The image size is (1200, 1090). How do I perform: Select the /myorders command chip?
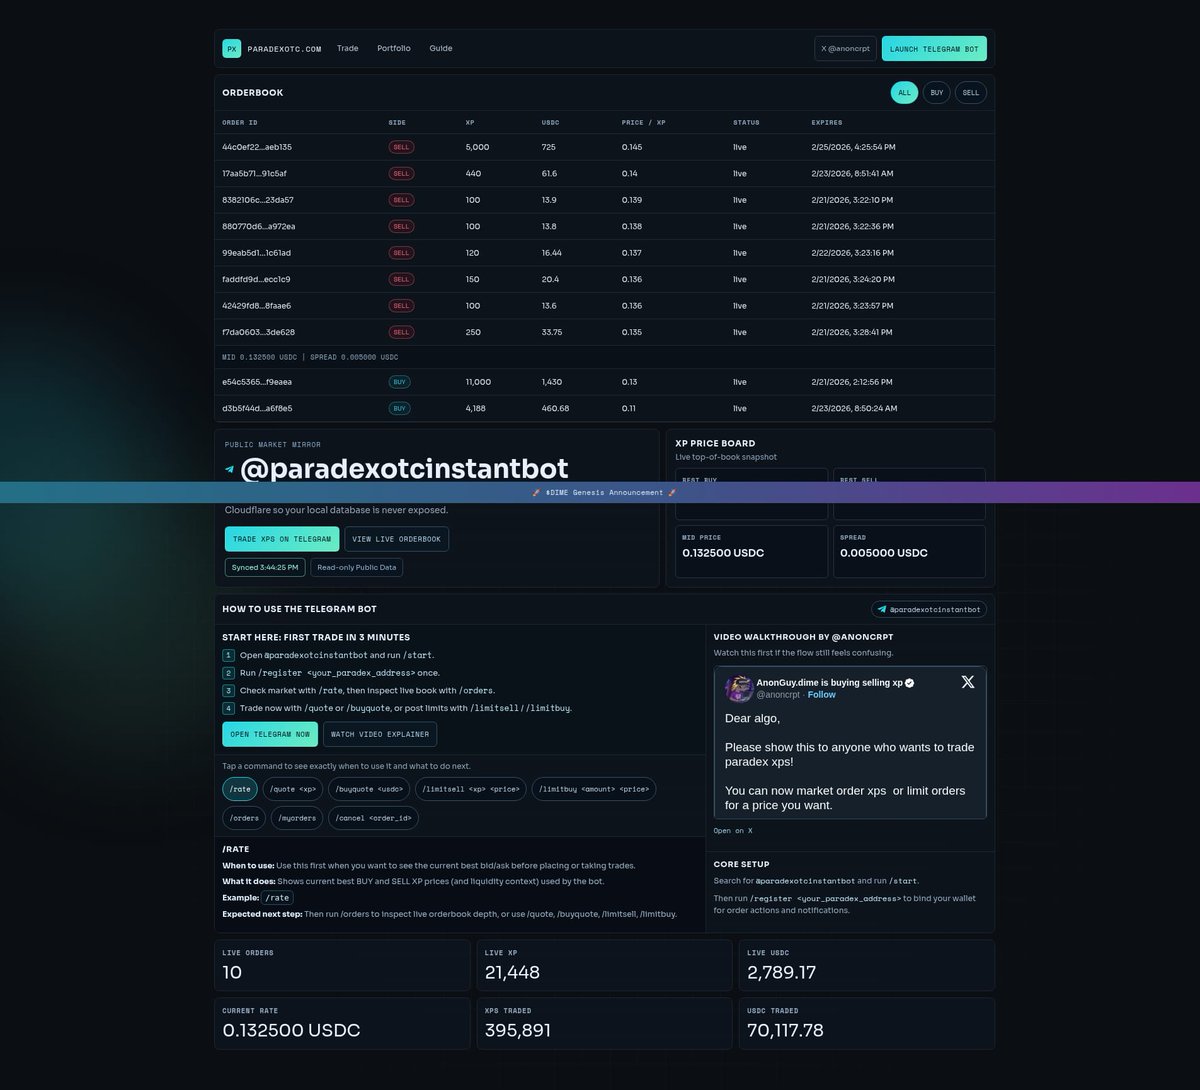[x=297, y=818]
